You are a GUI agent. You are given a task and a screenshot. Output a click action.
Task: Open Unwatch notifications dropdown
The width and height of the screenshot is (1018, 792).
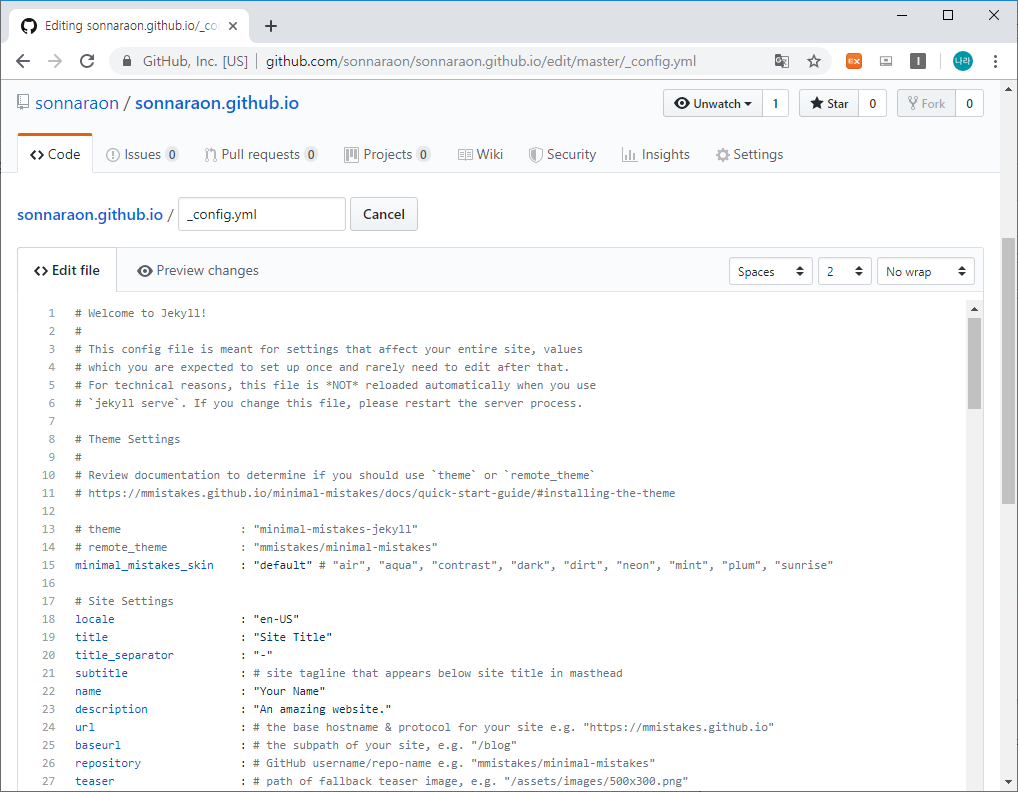[713, 103]
